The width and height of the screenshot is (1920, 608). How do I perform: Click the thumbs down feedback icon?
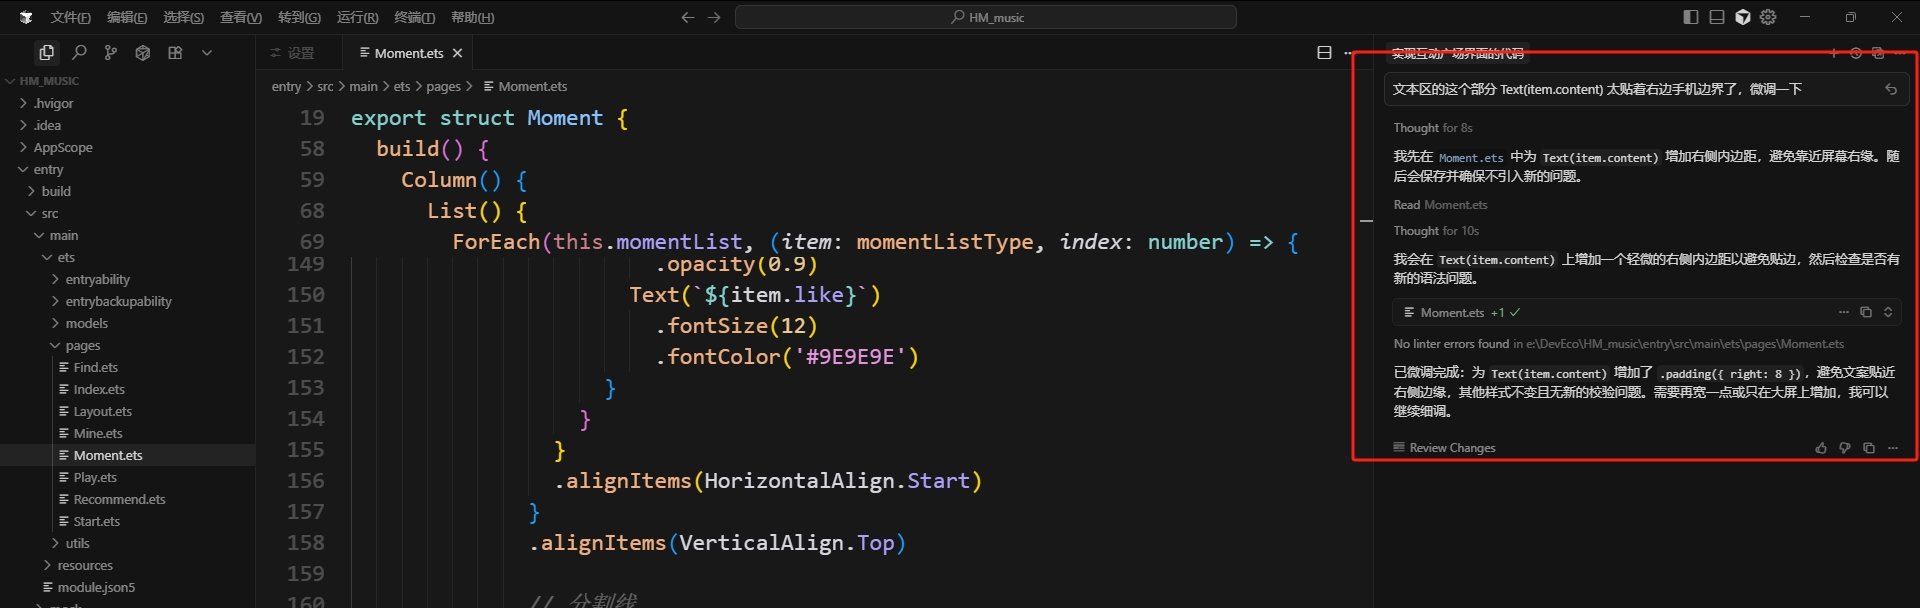[x=1845, y=448]
